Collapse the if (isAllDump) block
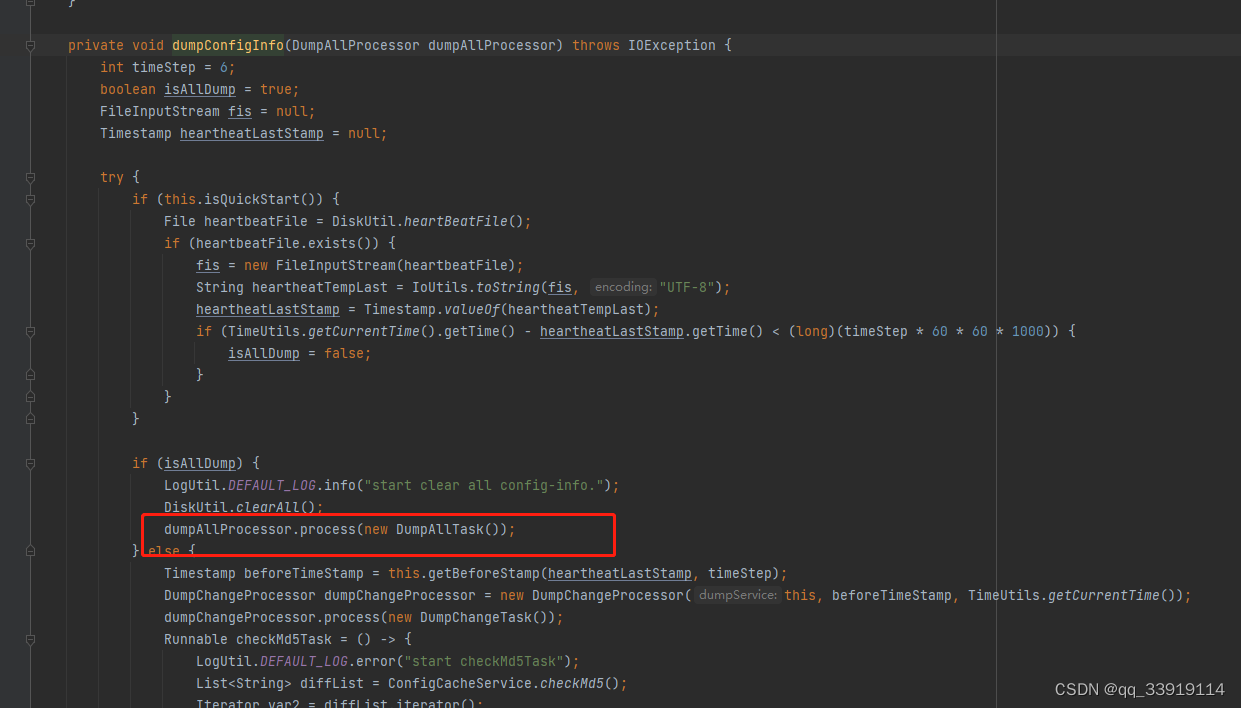 [x=30, y=463]
